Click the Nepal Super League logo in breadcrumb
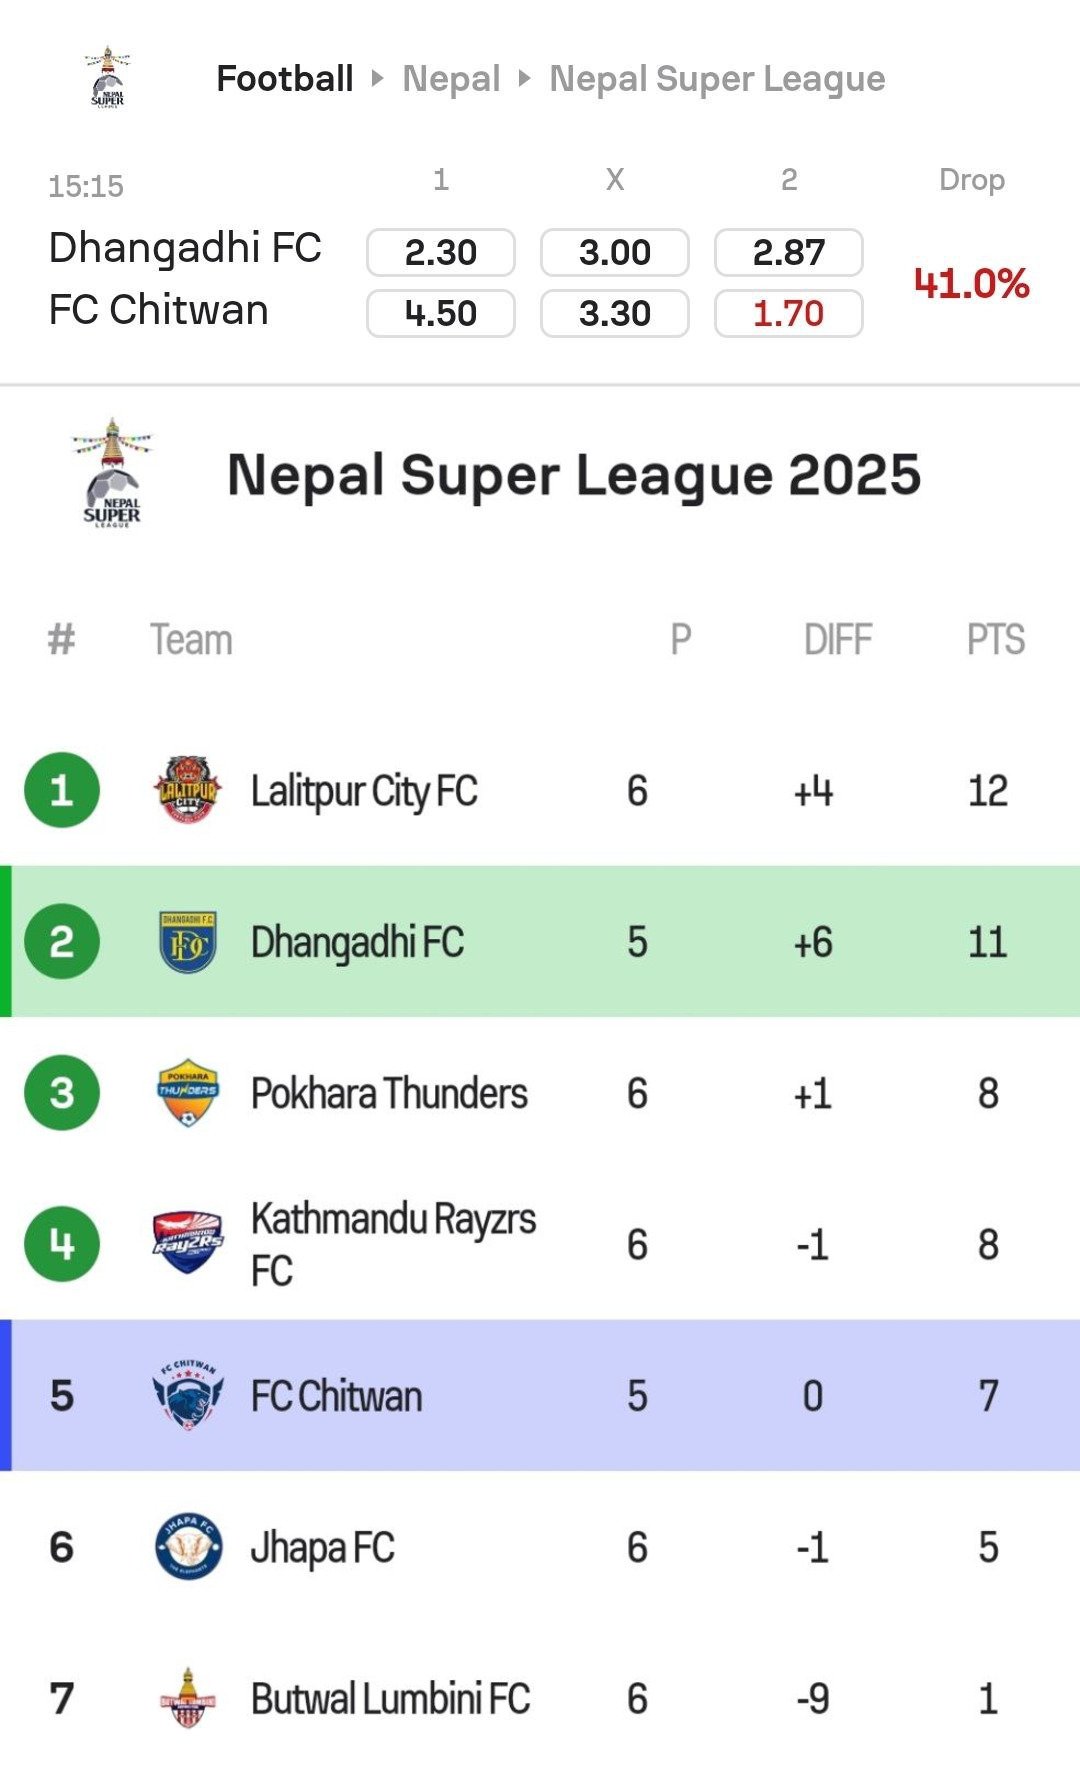 tap(107, 78)
